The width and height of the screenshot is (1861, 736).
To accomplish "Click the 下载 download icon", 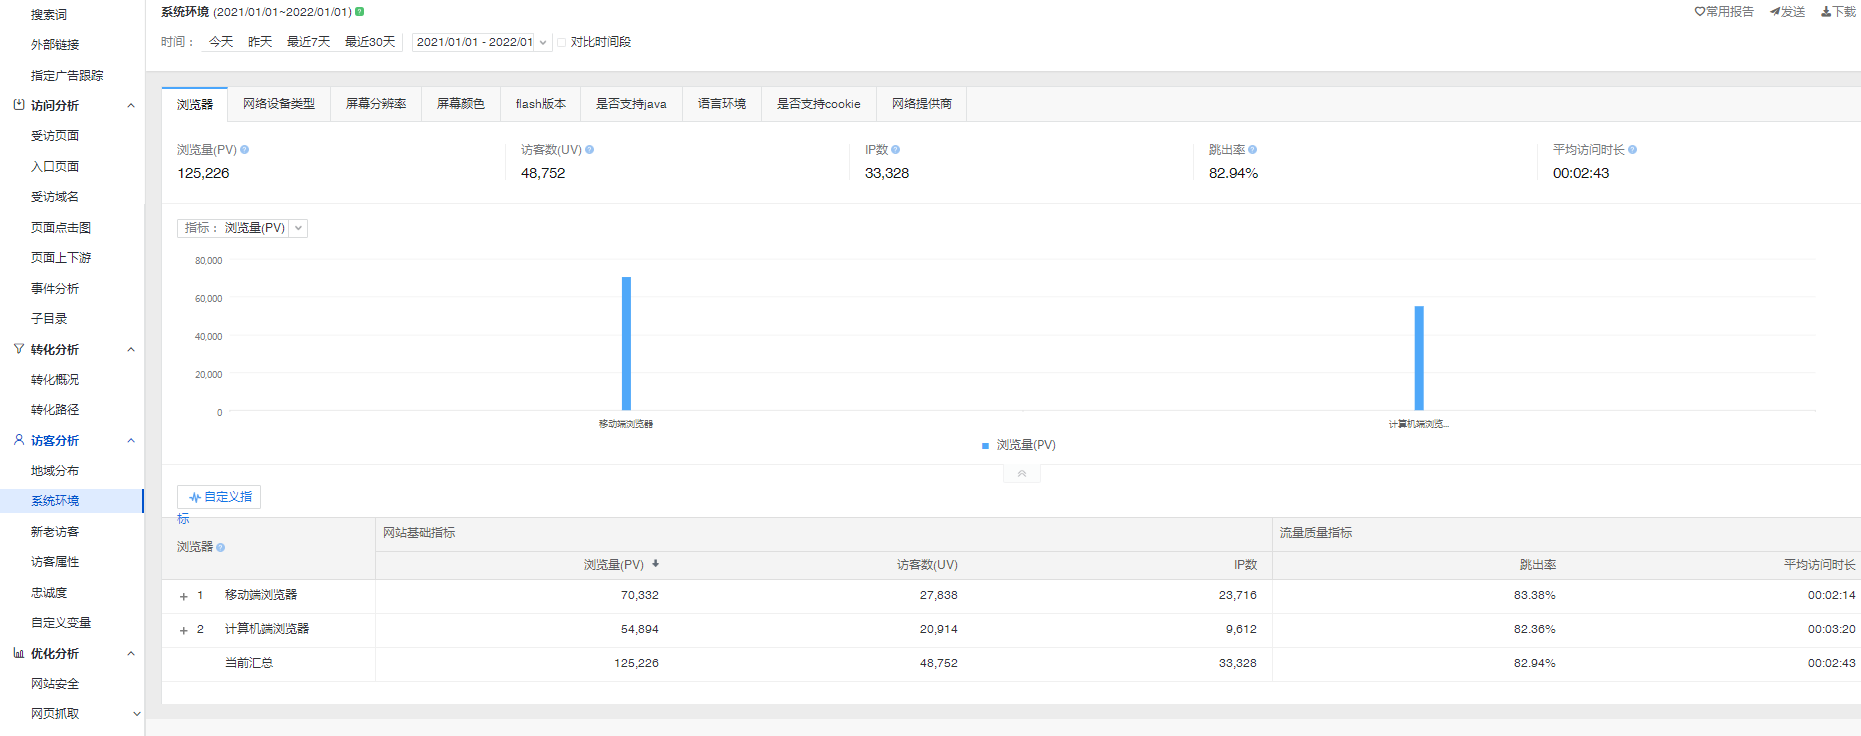I will [x=1826, y=12].
